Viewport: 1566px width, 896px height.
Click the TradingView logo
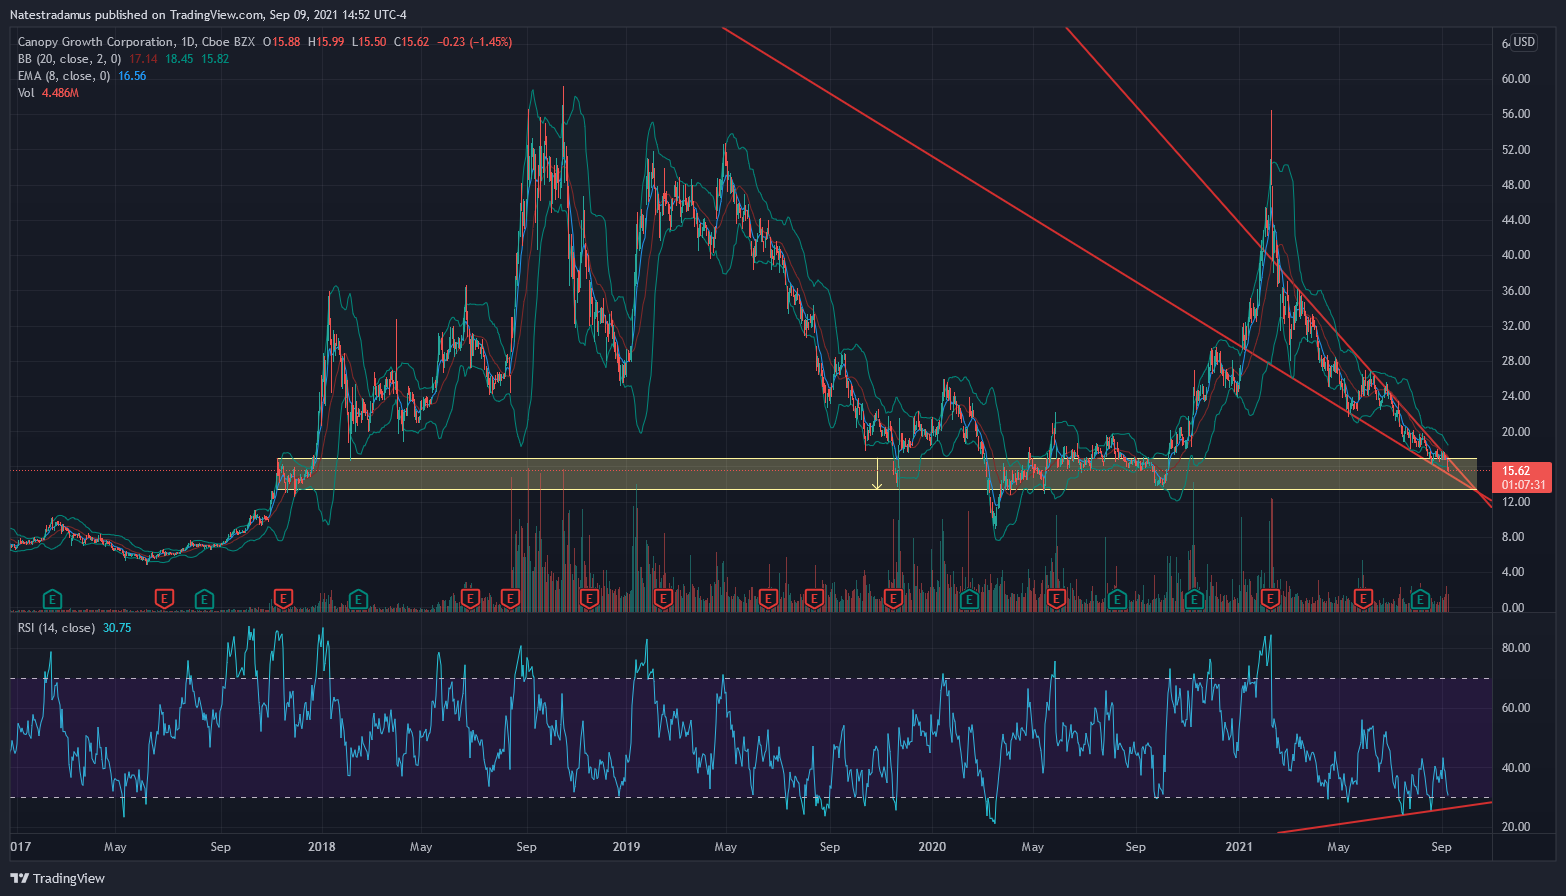click(58, 878)
